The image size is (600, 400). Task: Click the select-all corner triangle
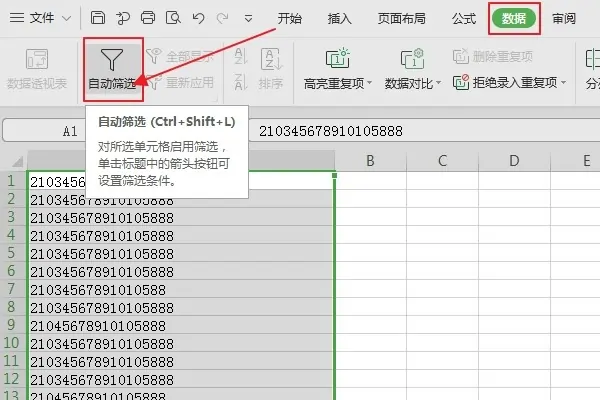[17, 162]
